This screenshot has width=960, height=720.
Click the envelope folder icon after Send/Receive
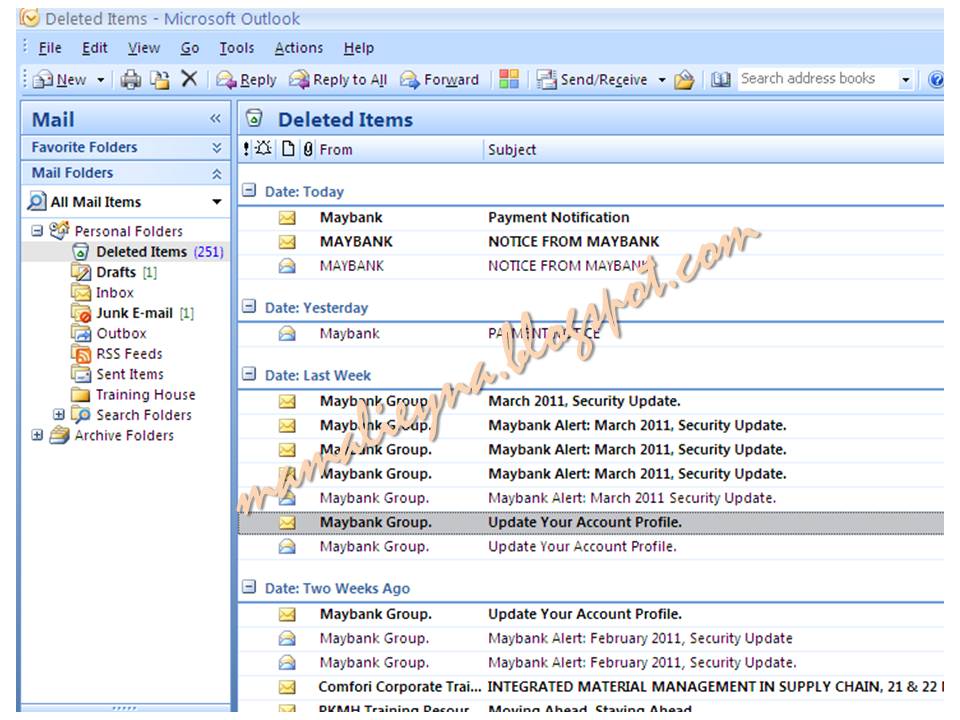[x=684, y=80]
